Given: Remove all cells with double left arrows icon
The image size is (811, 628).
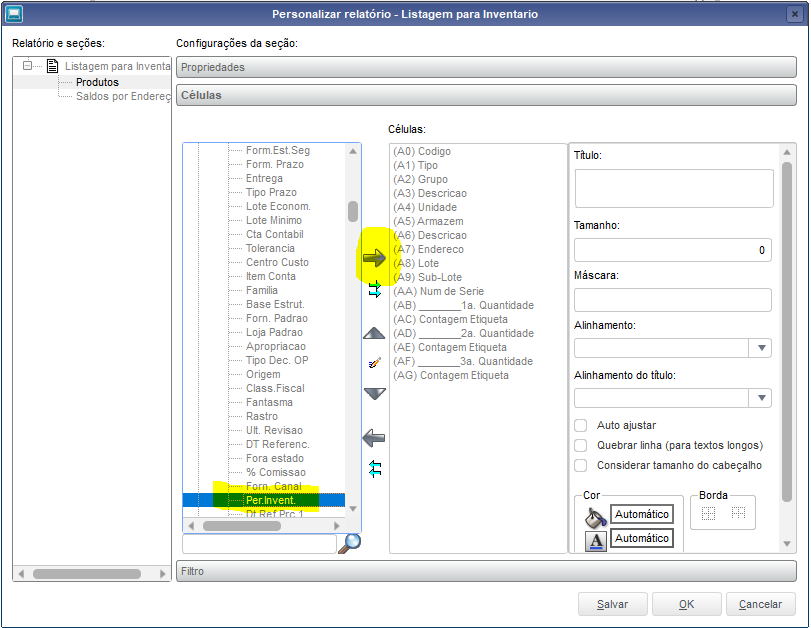Looking at the screenshot, I should (x=375, y=469).
